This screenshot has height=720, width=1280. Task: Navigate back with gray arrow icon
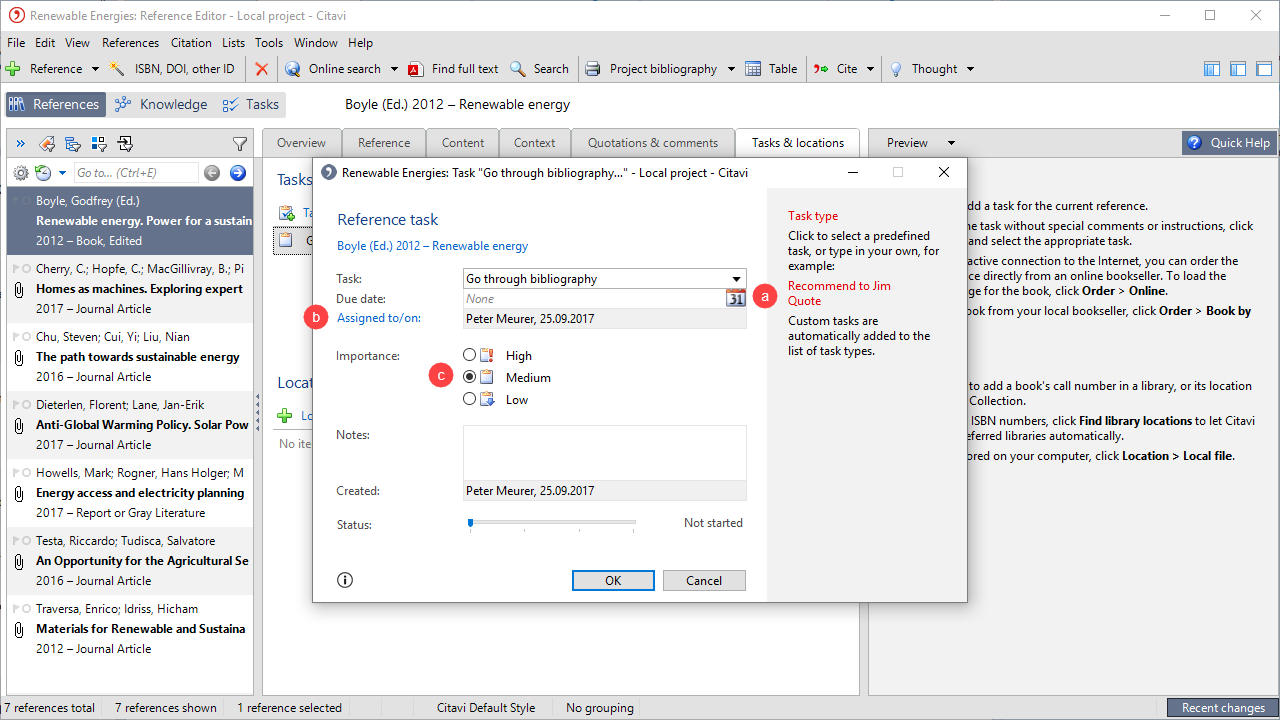[212, 173]
